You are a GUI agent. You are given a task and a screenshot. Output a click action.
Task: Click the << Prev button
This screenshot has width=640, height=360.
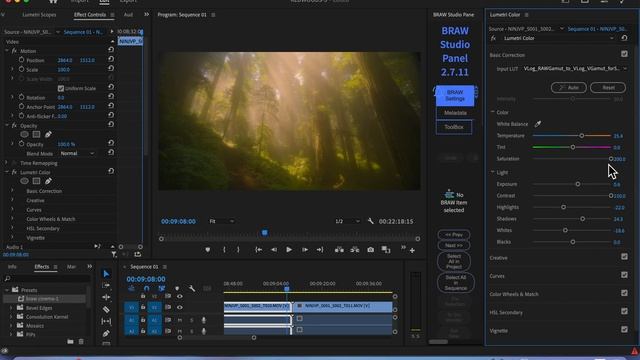(453, 235)
